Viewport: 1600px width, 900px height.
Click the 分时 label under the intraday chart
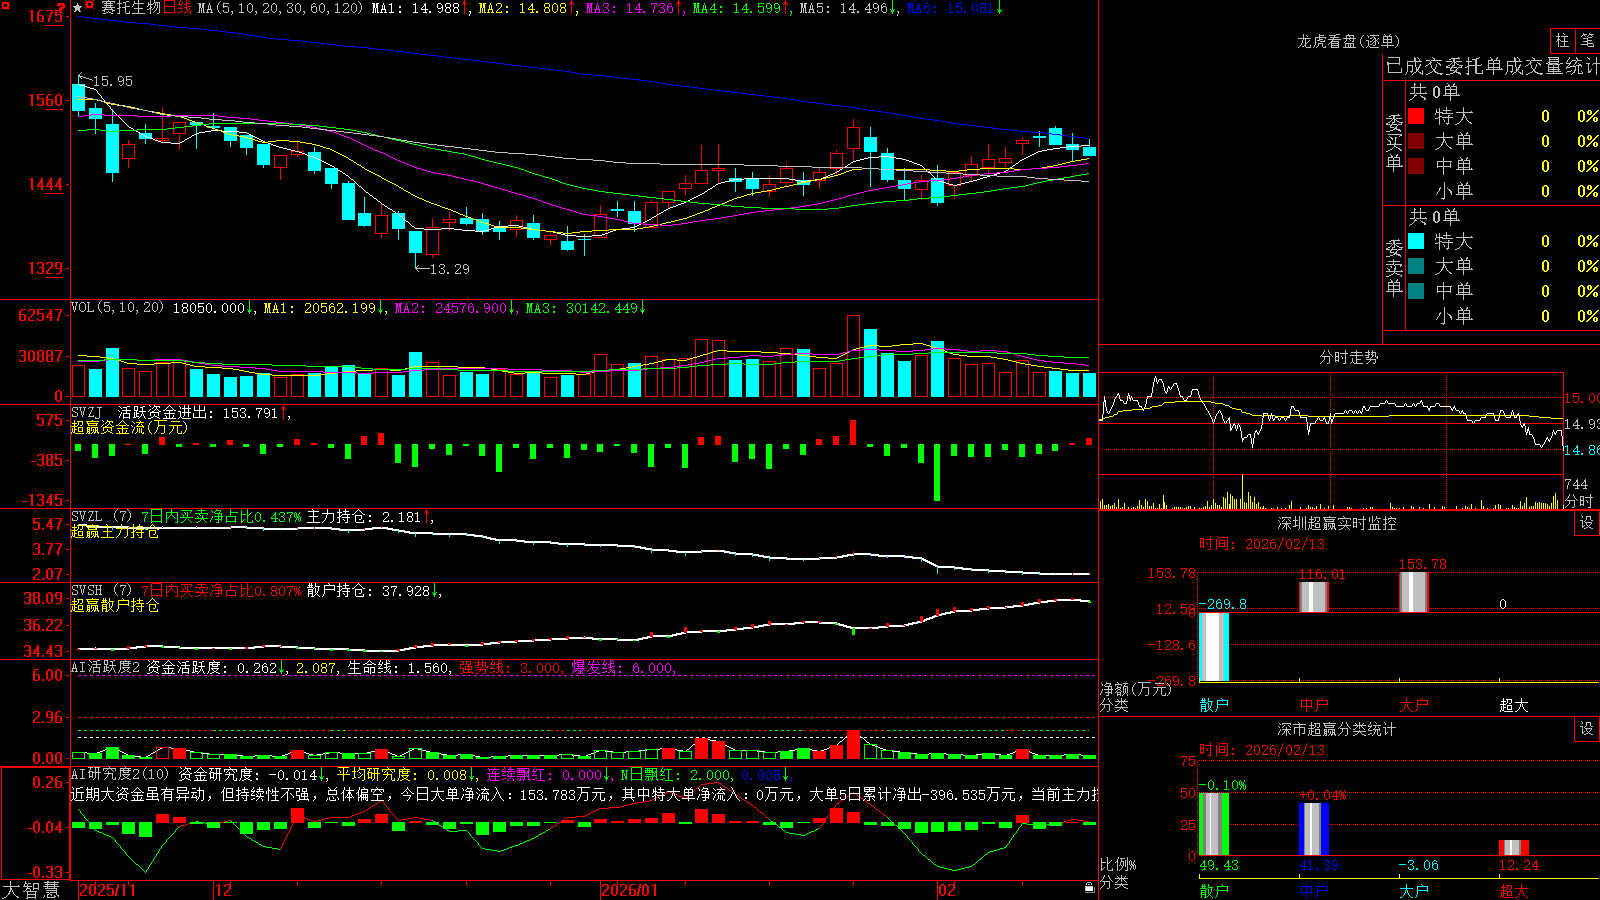1579,501
